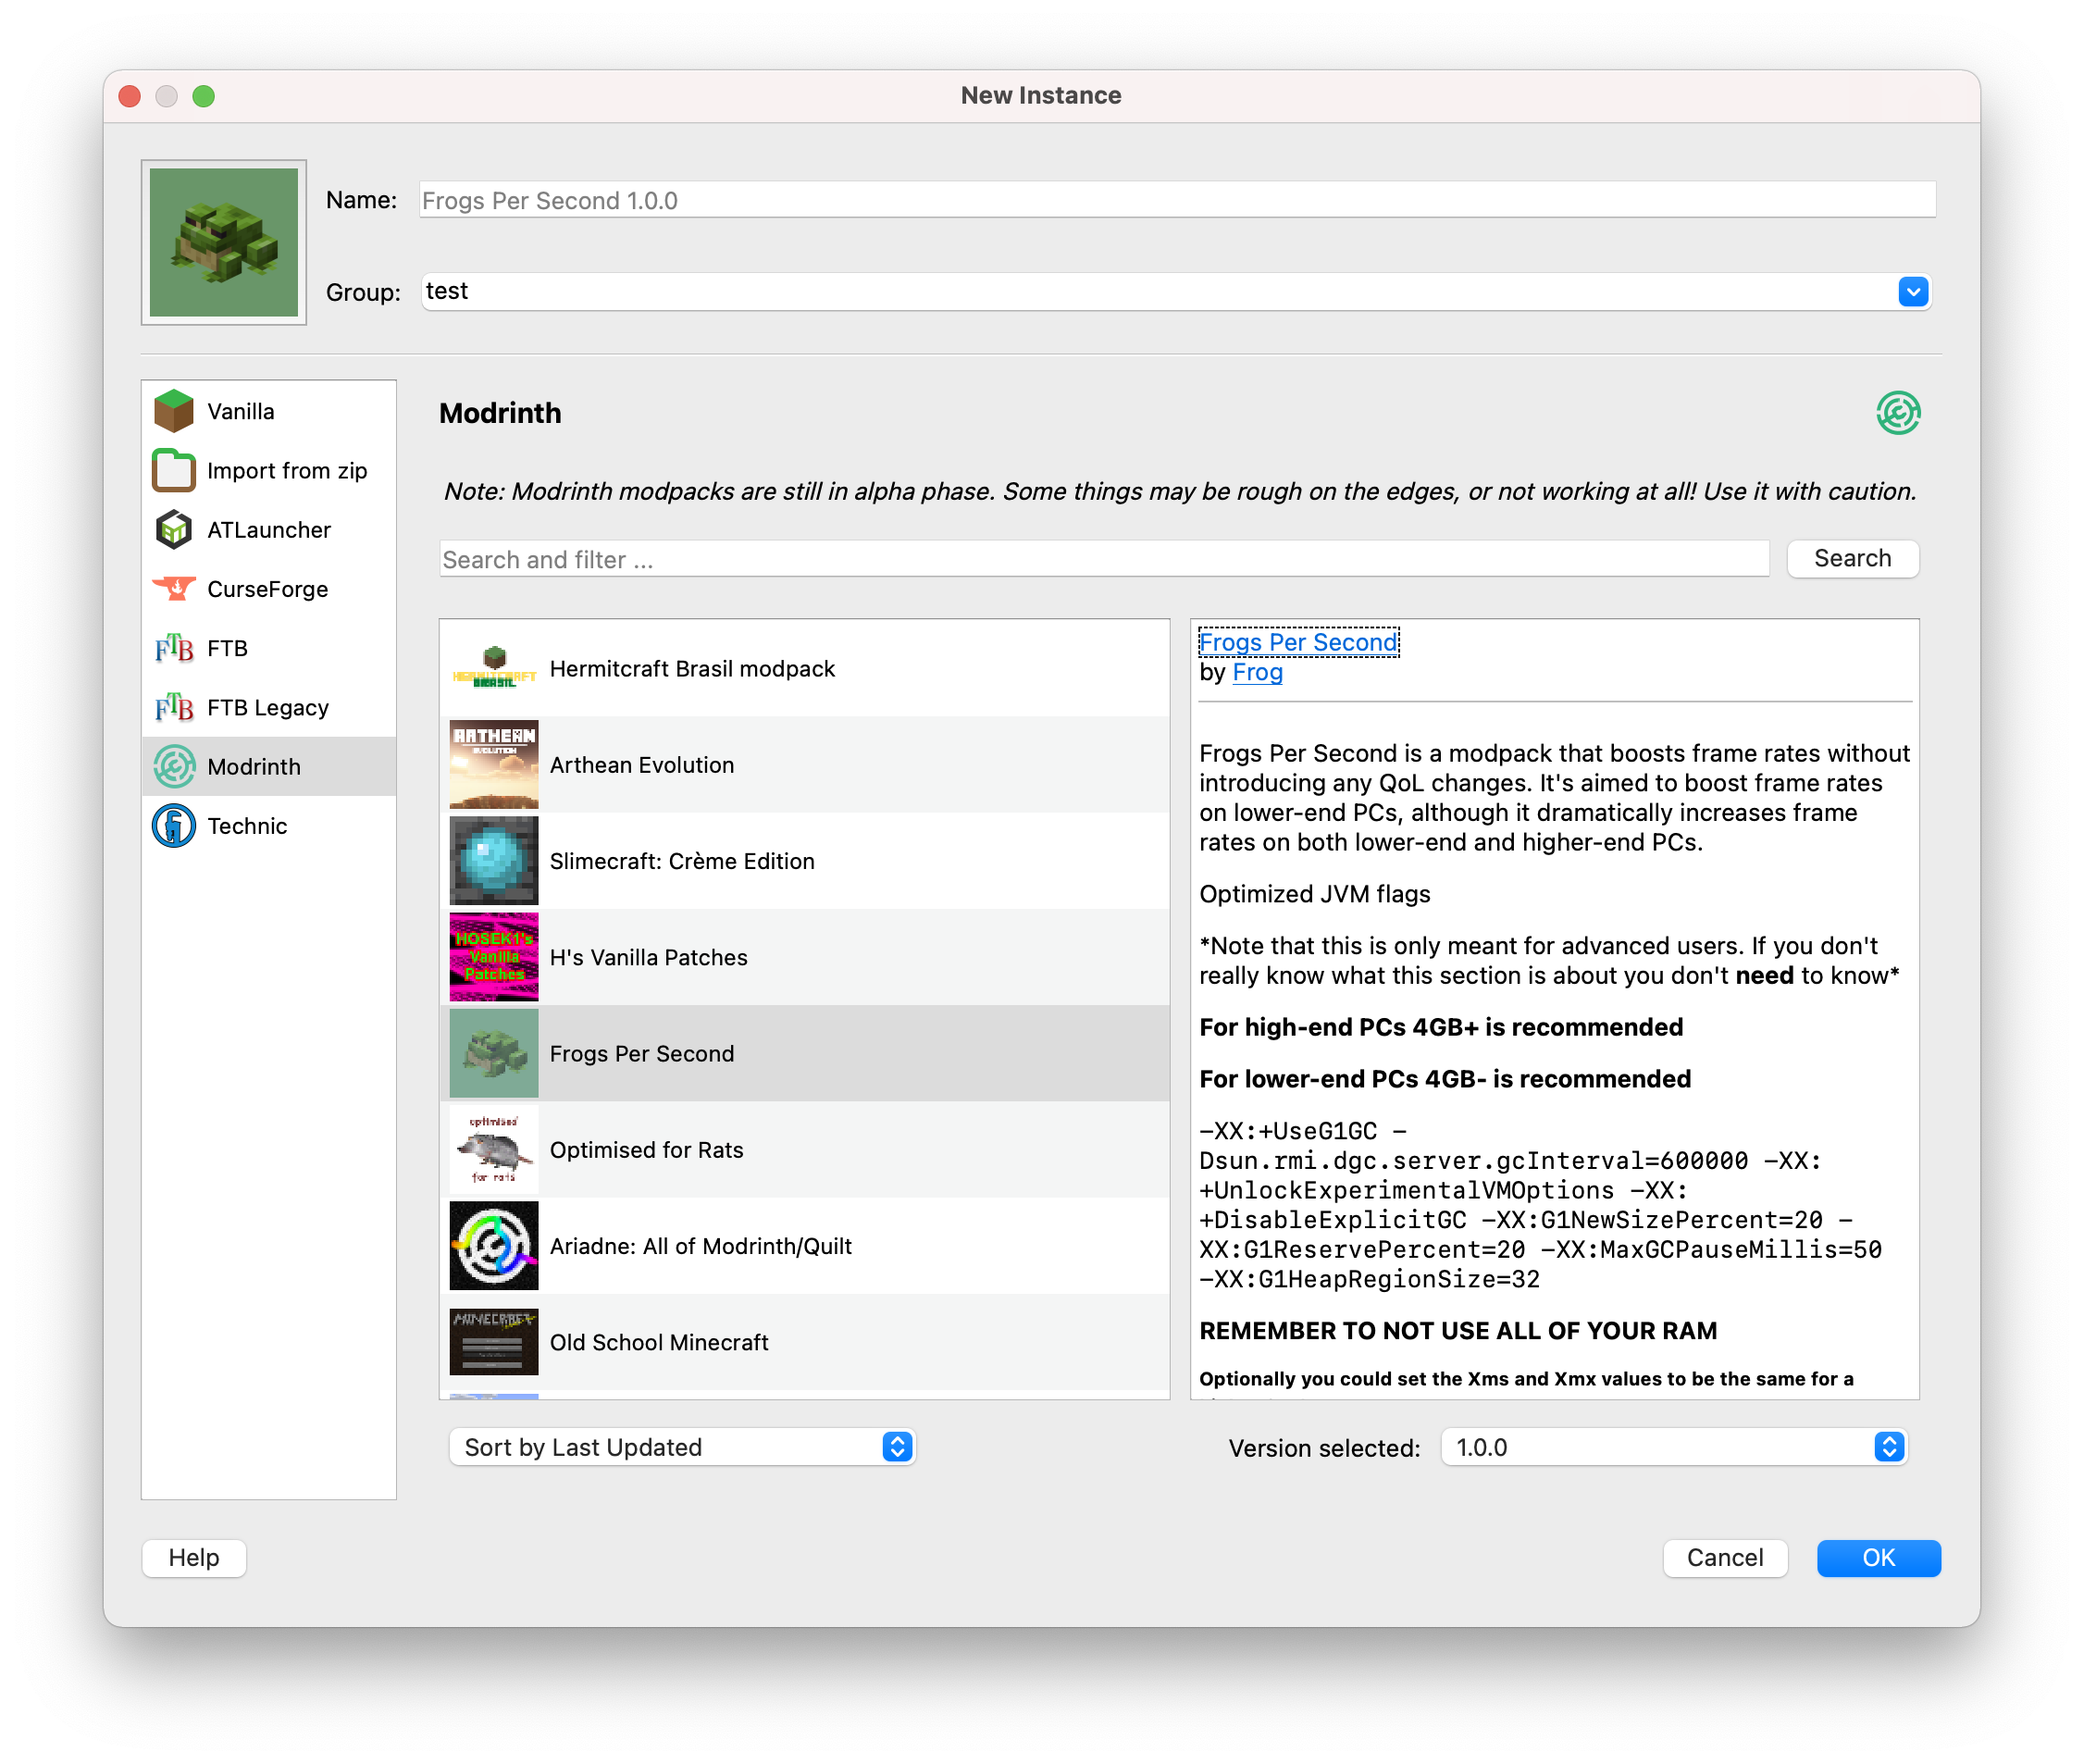The image size is (2084, 1764).
Task: Select the FTB Legacy icon
Action: pyautogui.click(x=174, y=707)
